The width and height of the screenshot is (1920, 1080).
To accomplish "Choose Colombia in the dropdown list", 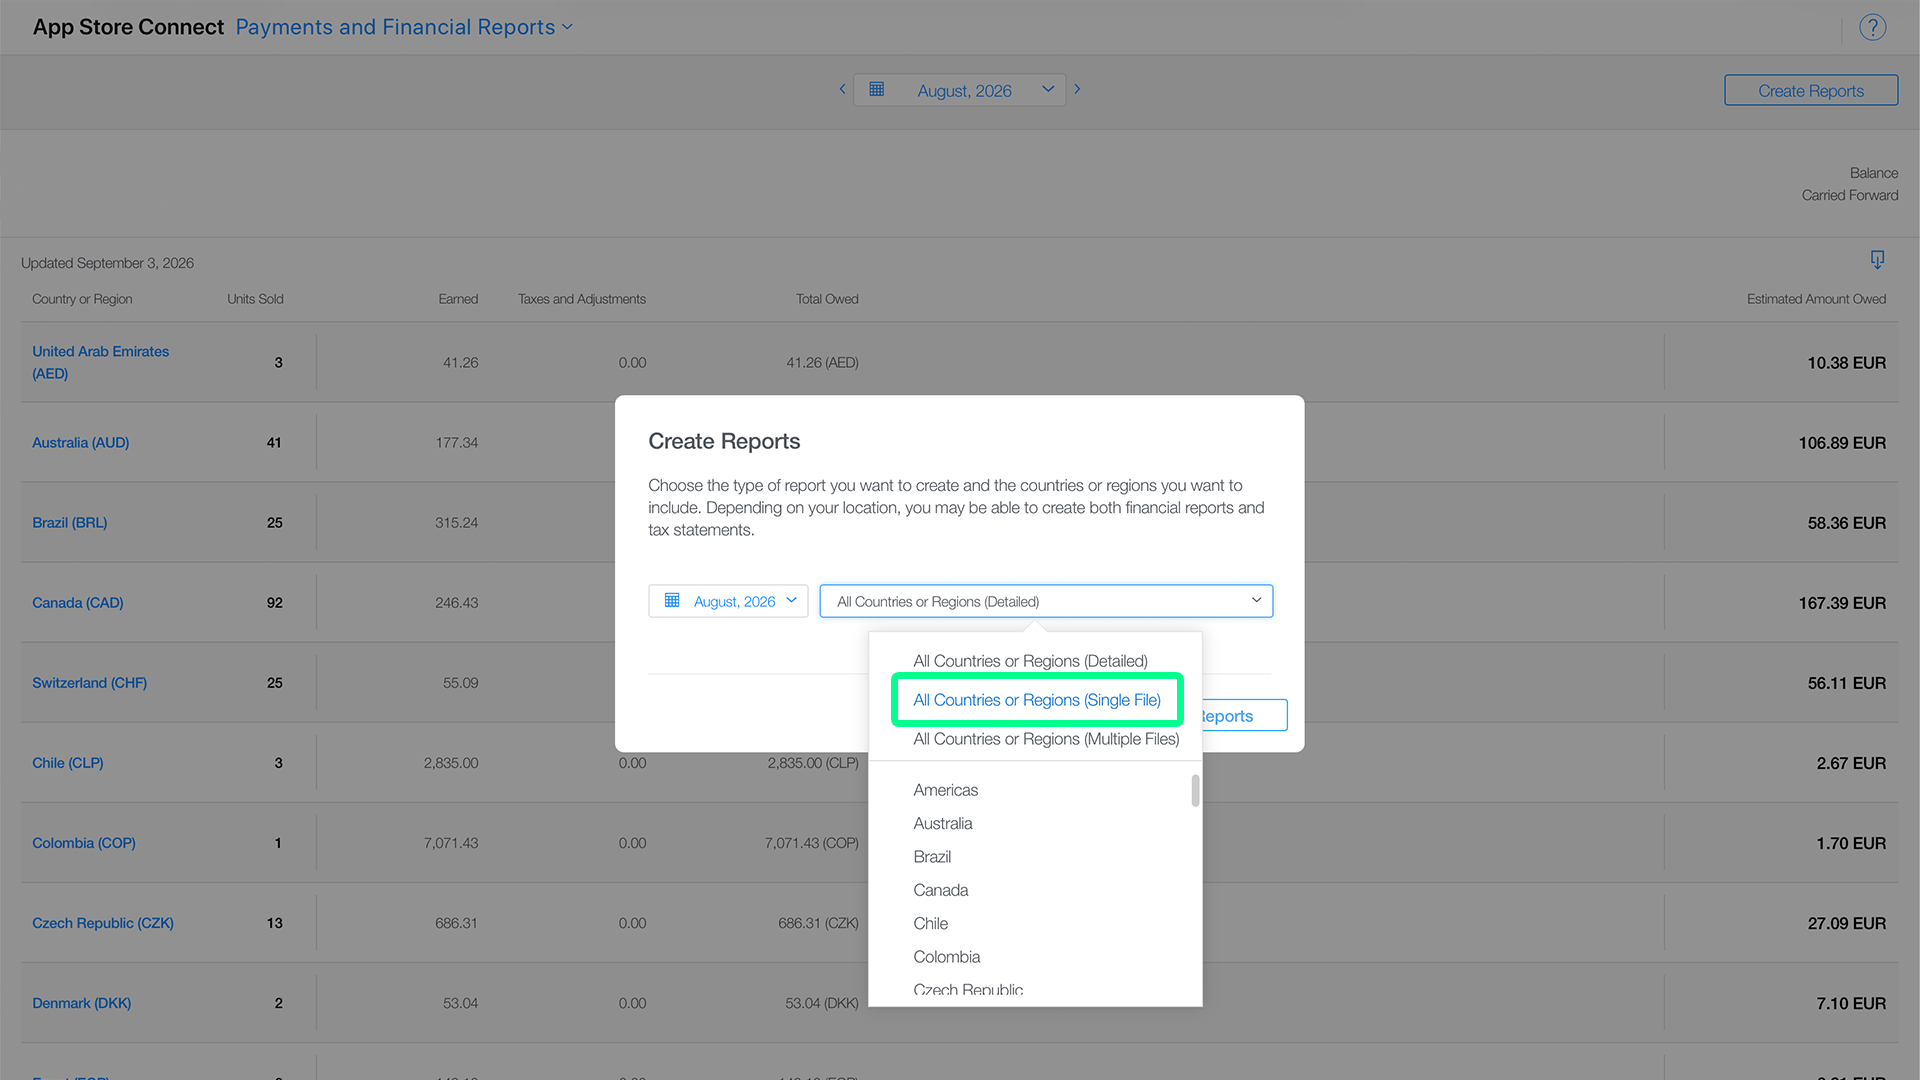I will [946, 957].
